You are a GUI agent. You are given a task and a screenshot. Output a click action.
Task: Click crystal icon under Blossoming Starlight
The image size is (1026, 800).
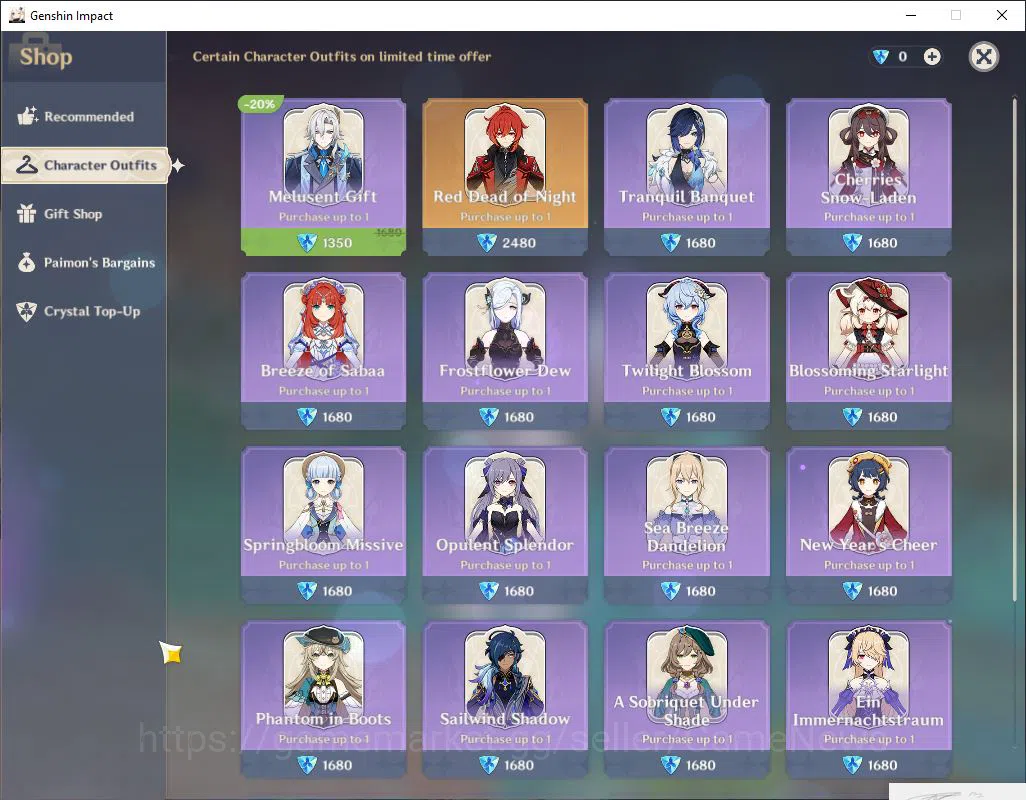(852, 417)
